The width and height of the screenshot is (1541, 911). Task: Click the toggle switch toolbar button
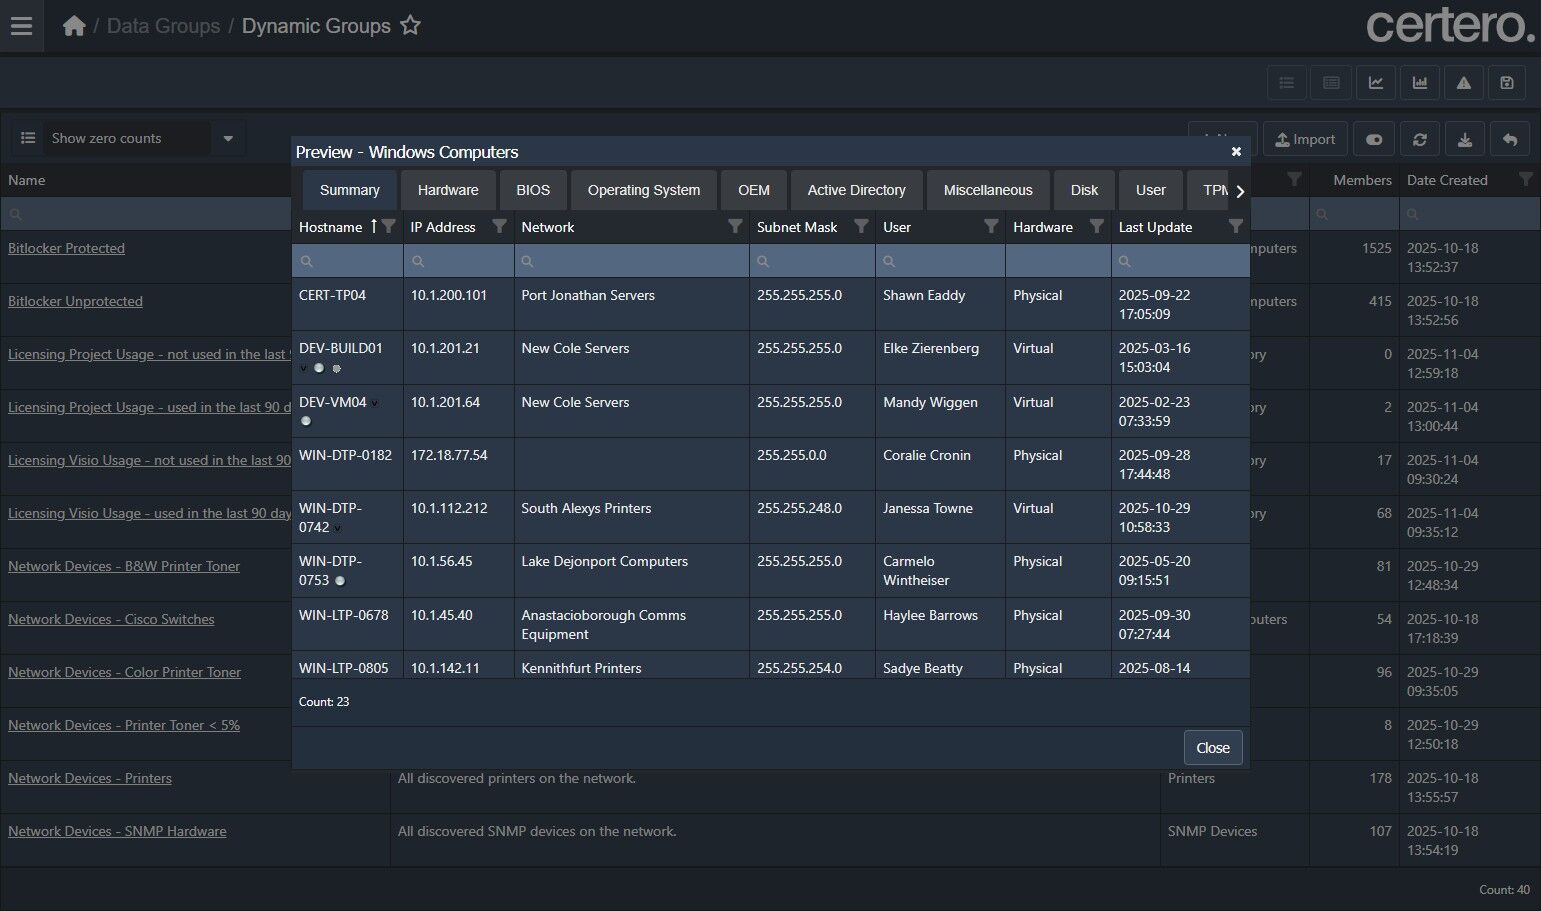point(1374,140)
